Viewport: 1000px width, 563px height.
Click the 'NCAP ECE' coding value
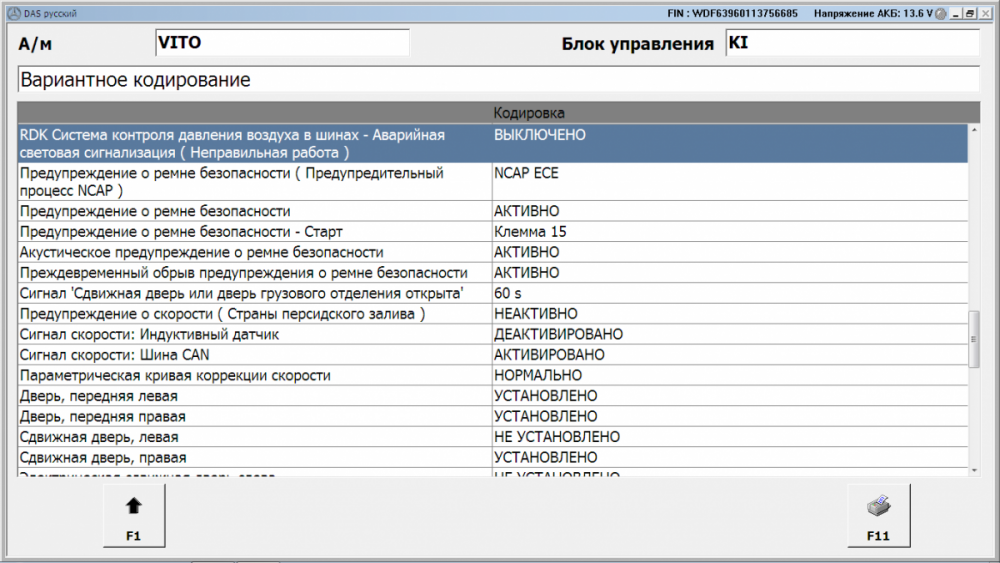(x=526, y=173)
